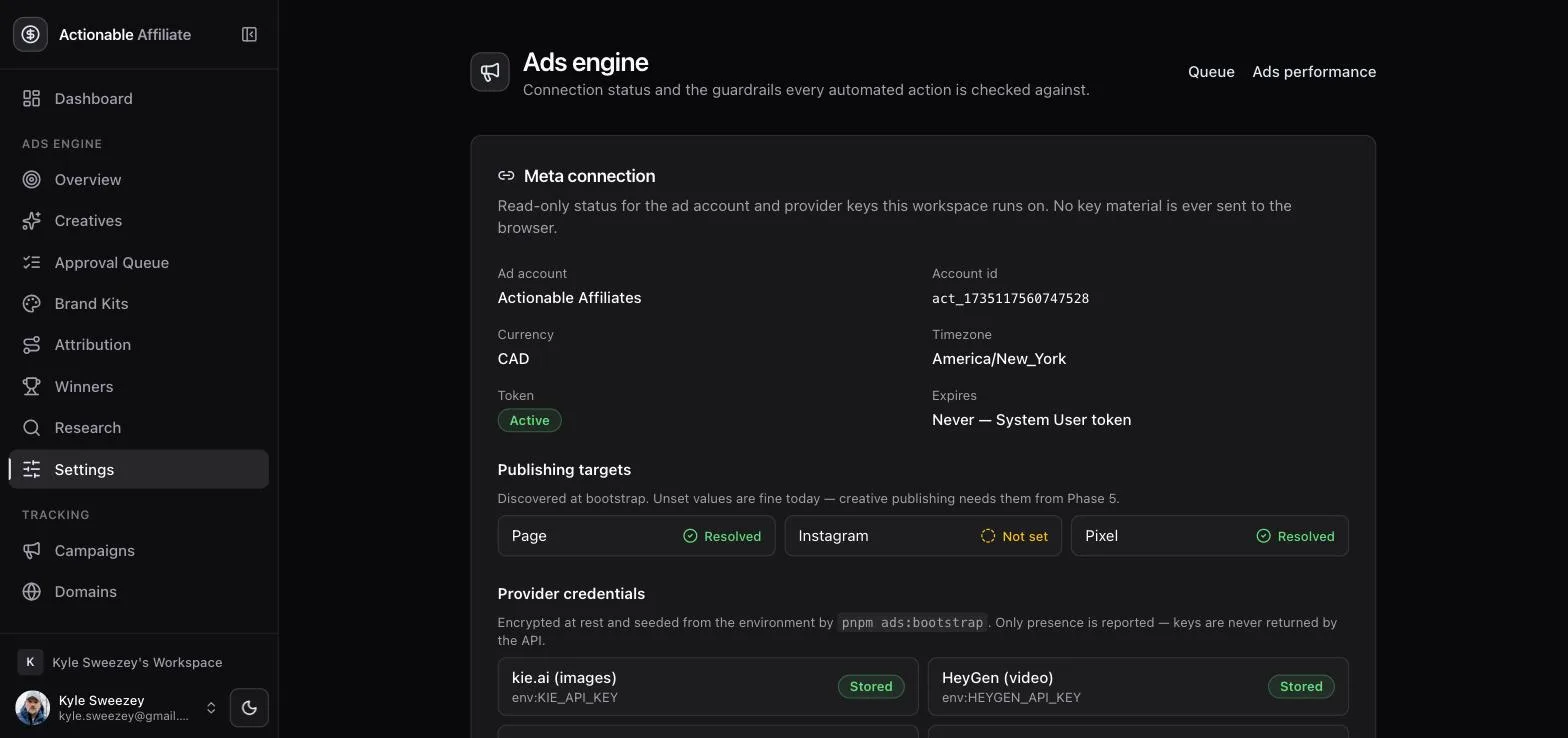
Task: Click the Creatives sparkle icon
Action: pos(32,220)
